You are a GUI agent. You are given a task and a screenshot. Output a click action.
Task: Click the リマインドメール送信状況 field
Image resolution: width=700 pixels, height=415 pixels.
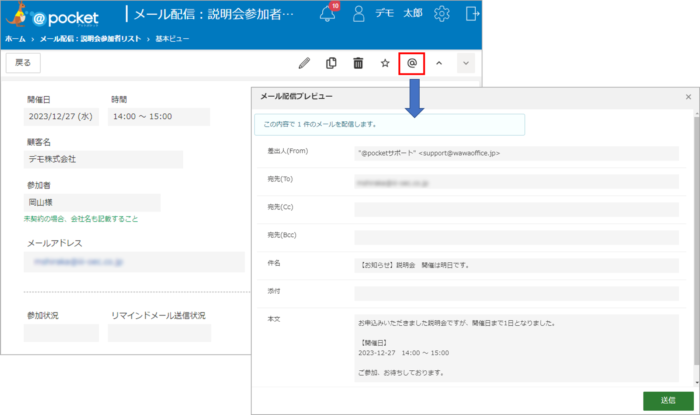[159, 333]
